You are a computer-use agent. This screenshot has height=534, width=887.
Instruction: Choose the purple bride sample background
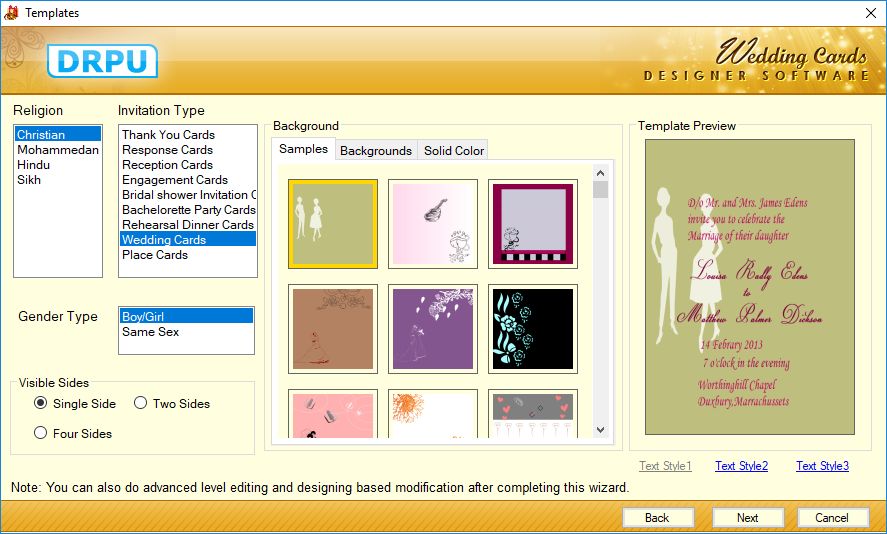[433, 329]
